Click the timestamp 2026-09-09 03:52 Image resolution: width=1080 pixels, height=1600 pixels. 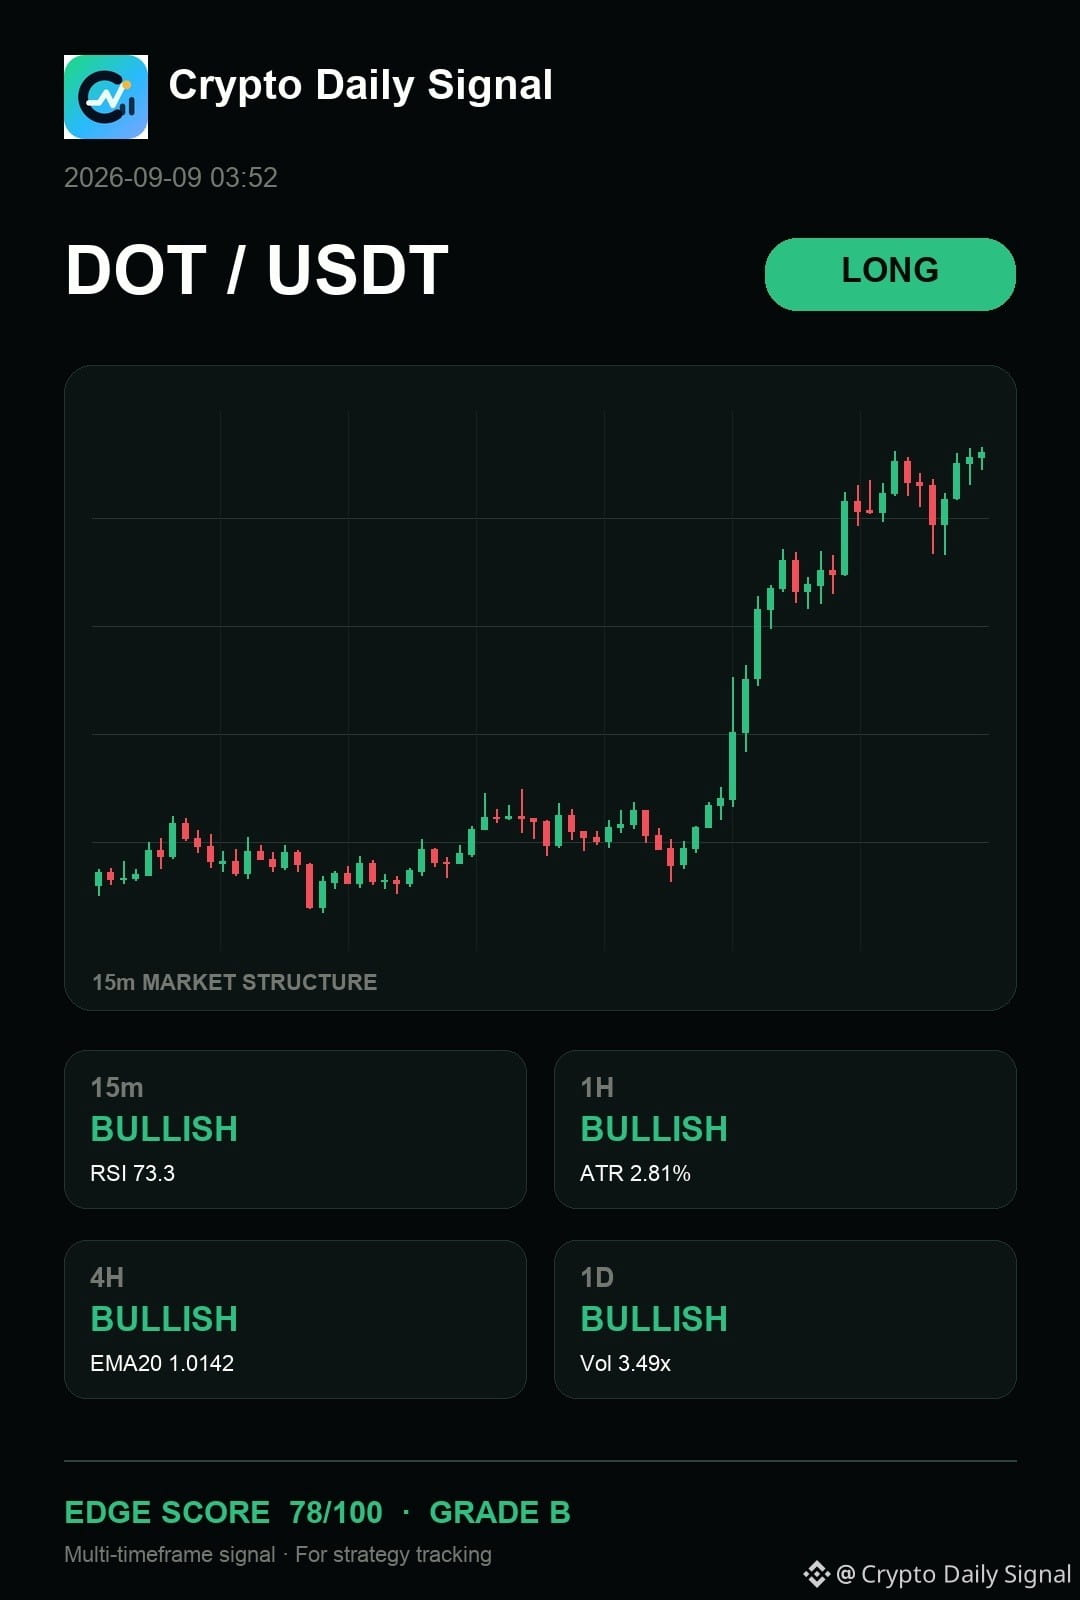171,178
